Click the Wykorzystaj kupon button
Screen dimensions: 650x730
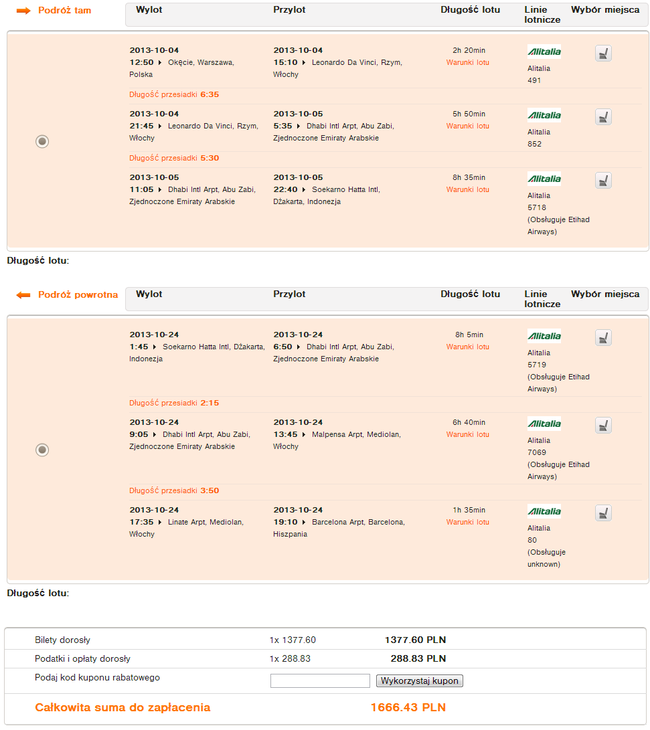point(420,681)
